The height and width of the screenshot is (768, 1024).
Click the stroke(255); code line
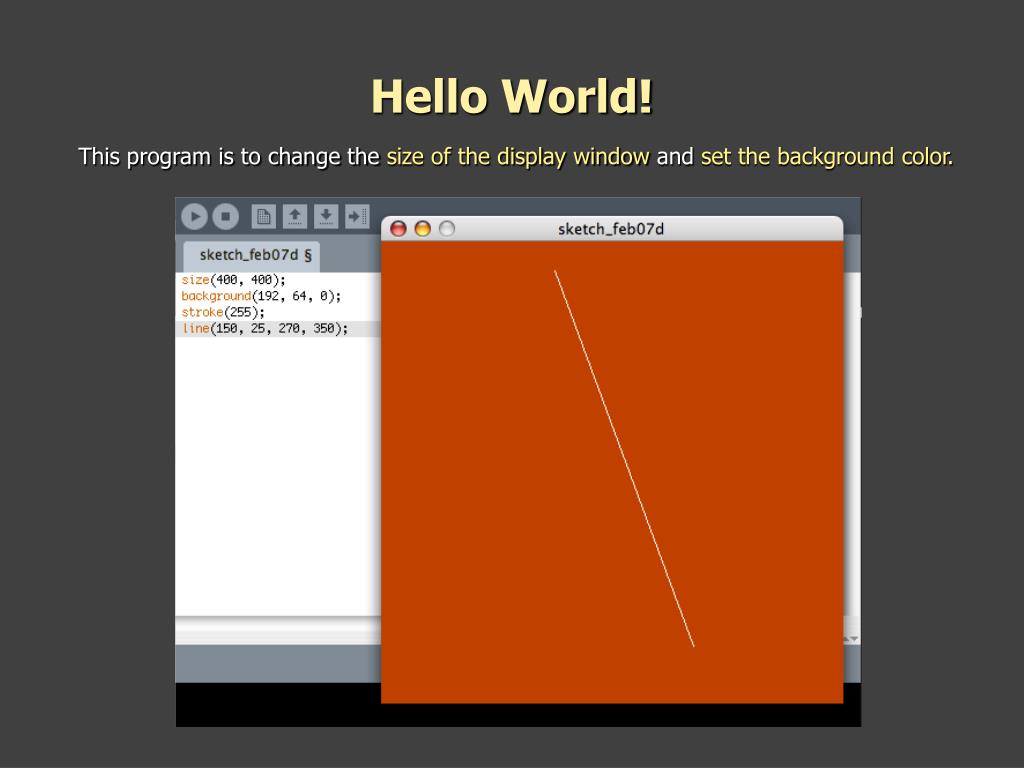[x=223, y=312]
